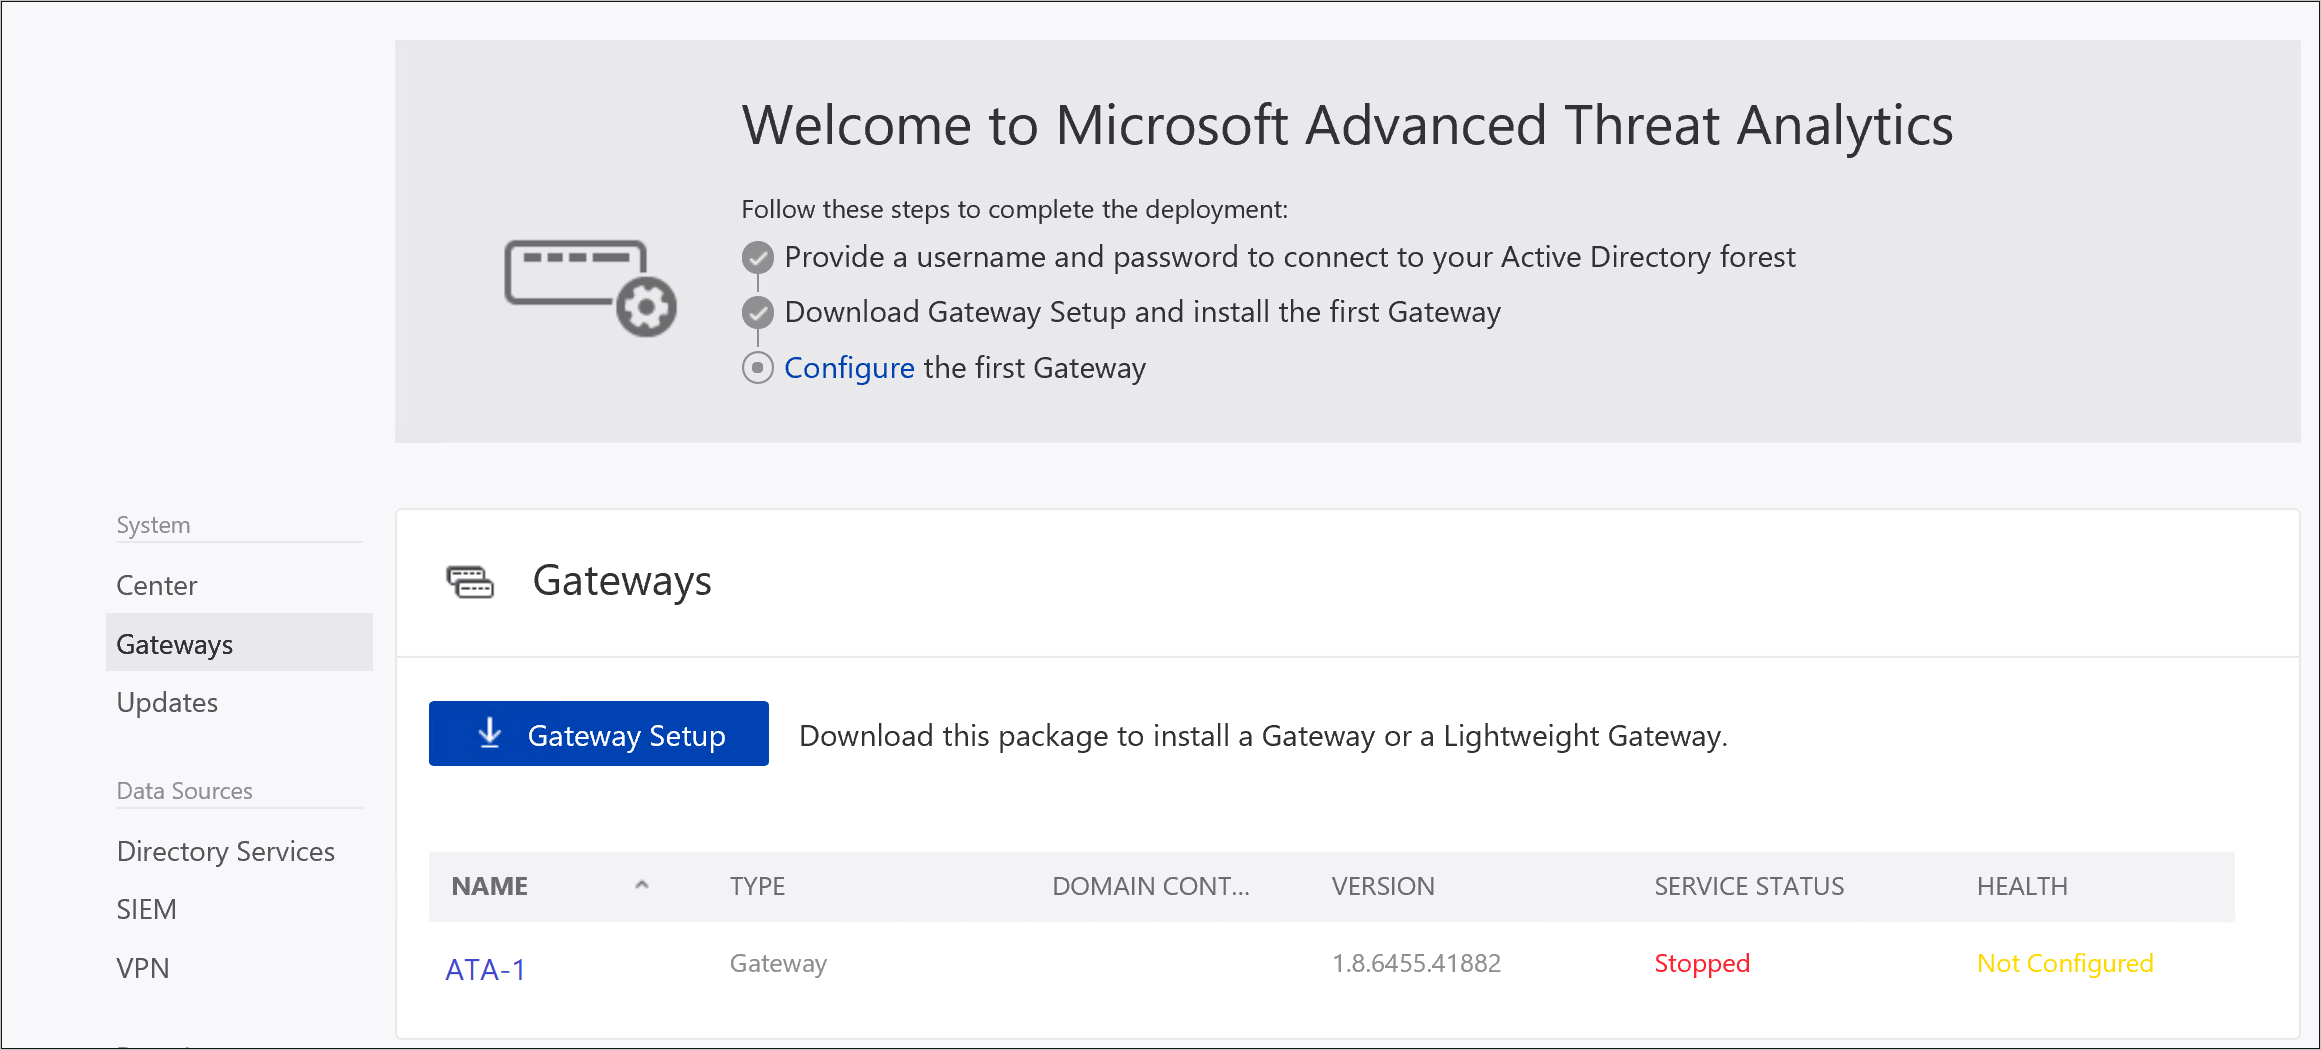Click the checkmark beside Download Gateway Setup step
2321x1050 pixels.
click(758, 312)
